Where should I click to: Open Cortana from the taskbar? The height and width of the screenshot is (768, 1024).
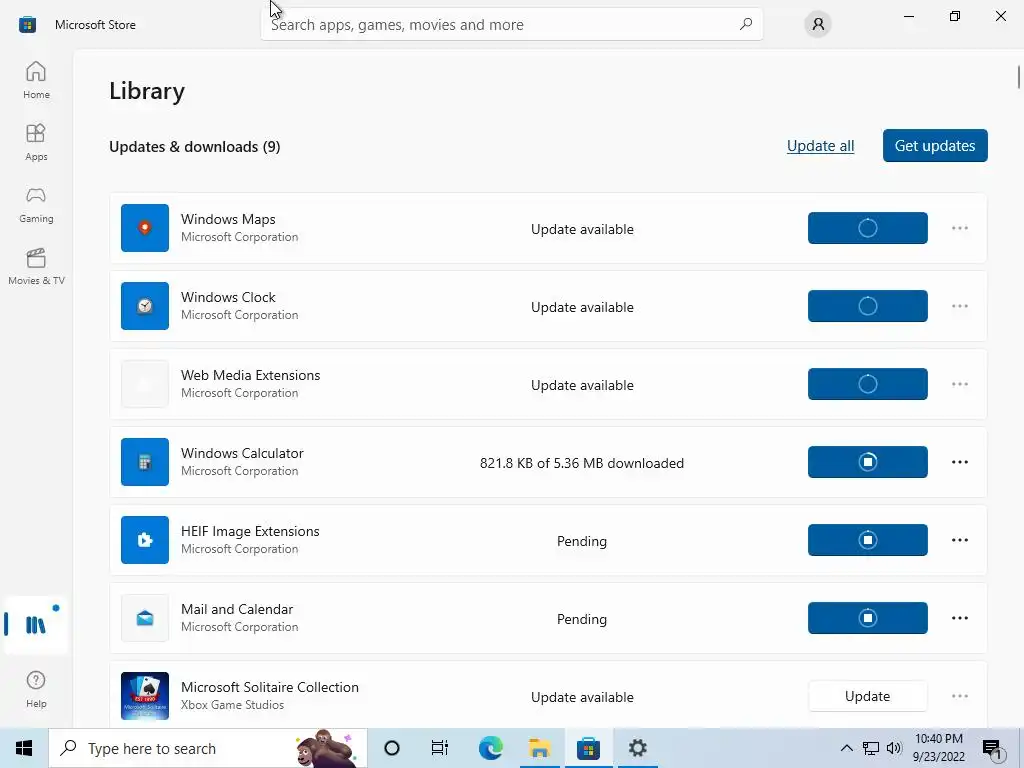[392, 748]
